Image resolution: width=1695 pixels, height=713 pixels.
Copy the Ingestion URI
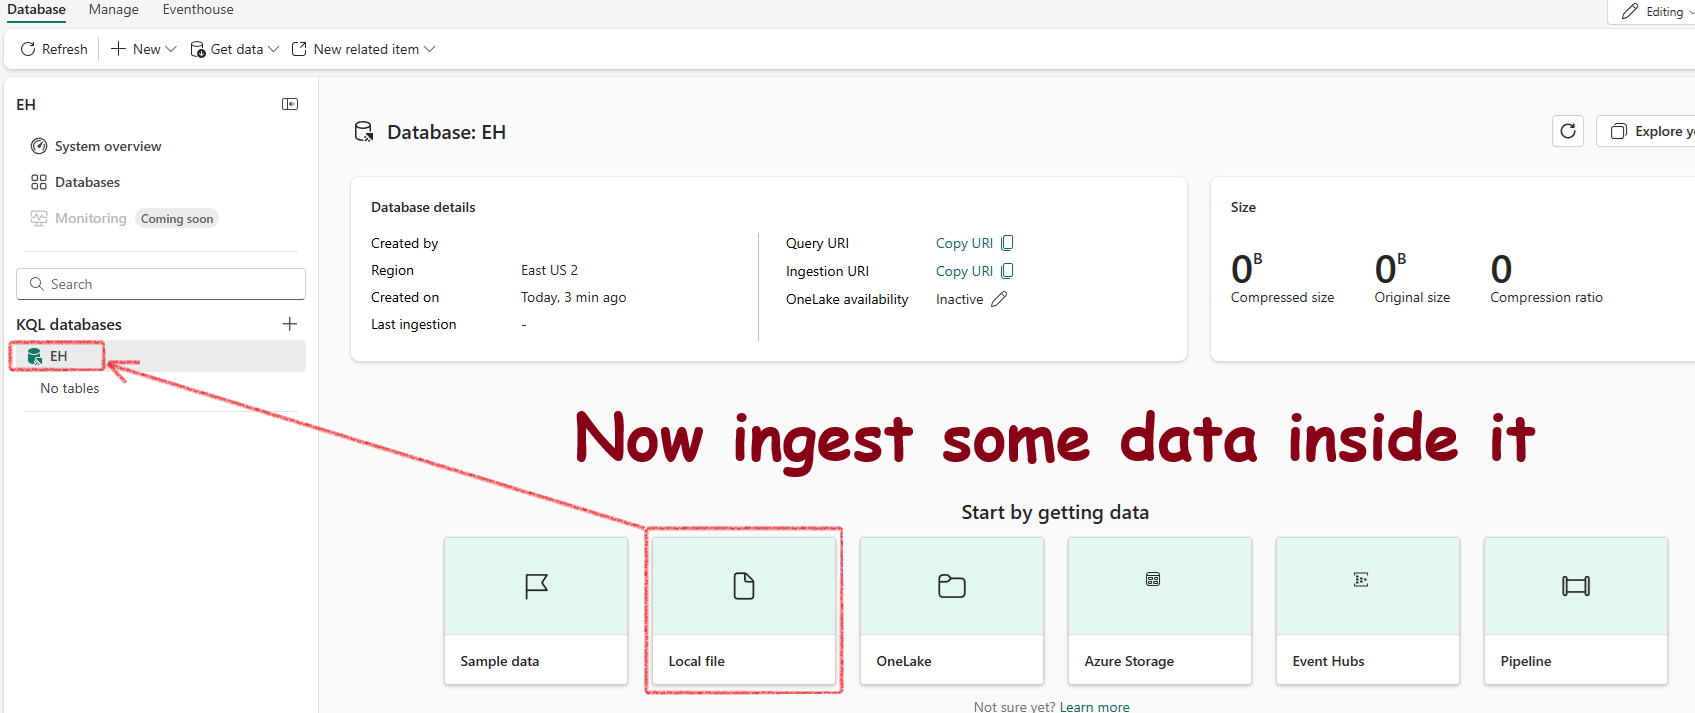click(x=964, y=271)
